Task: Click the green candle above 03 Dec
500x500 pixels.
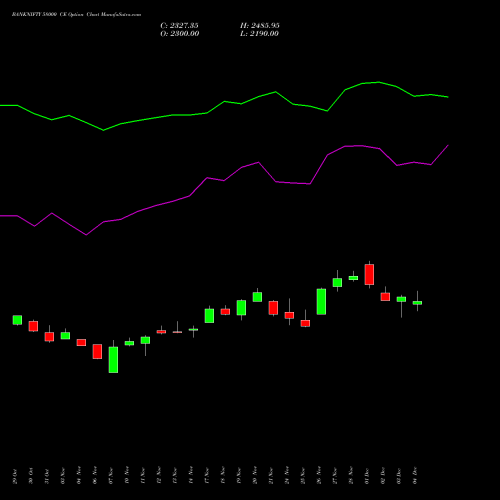Action: coord(401,299)
